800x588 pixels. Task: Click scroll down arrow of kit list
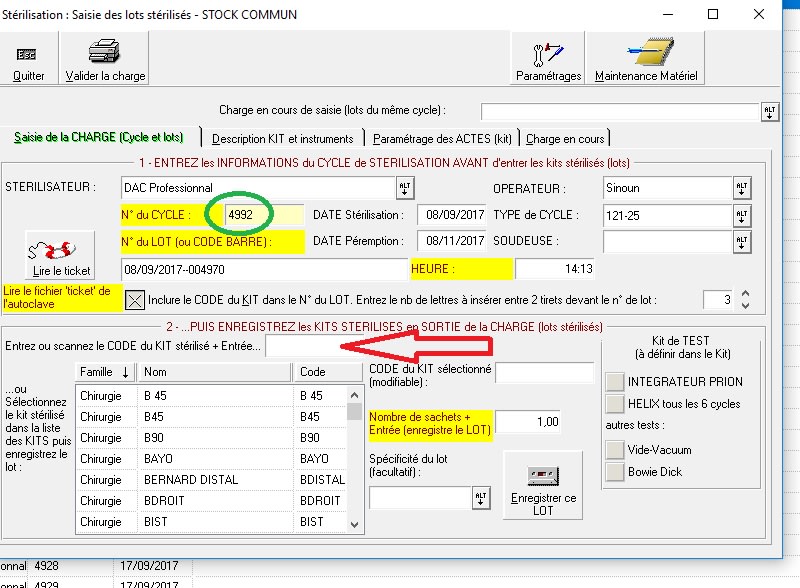pyautogui.click(x=355, y=525)
